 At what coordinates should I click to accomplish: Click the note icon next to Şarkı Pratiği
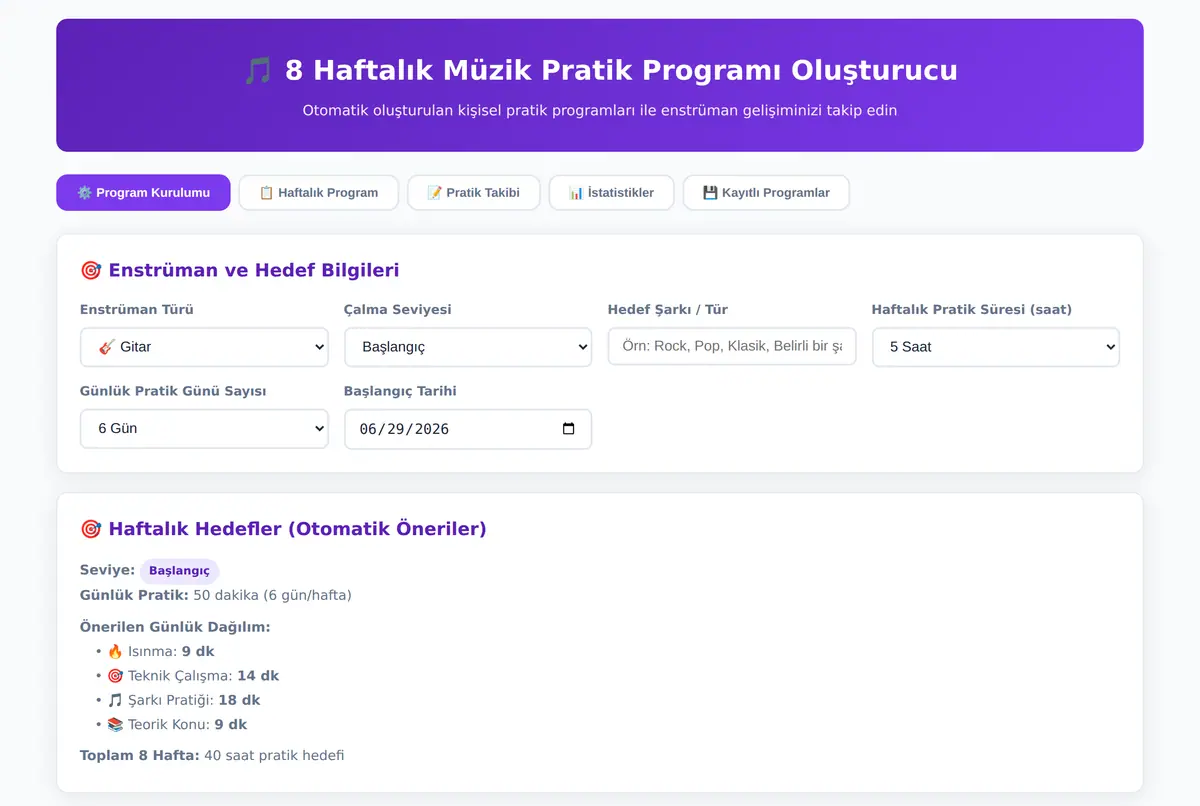click(115, 700)
